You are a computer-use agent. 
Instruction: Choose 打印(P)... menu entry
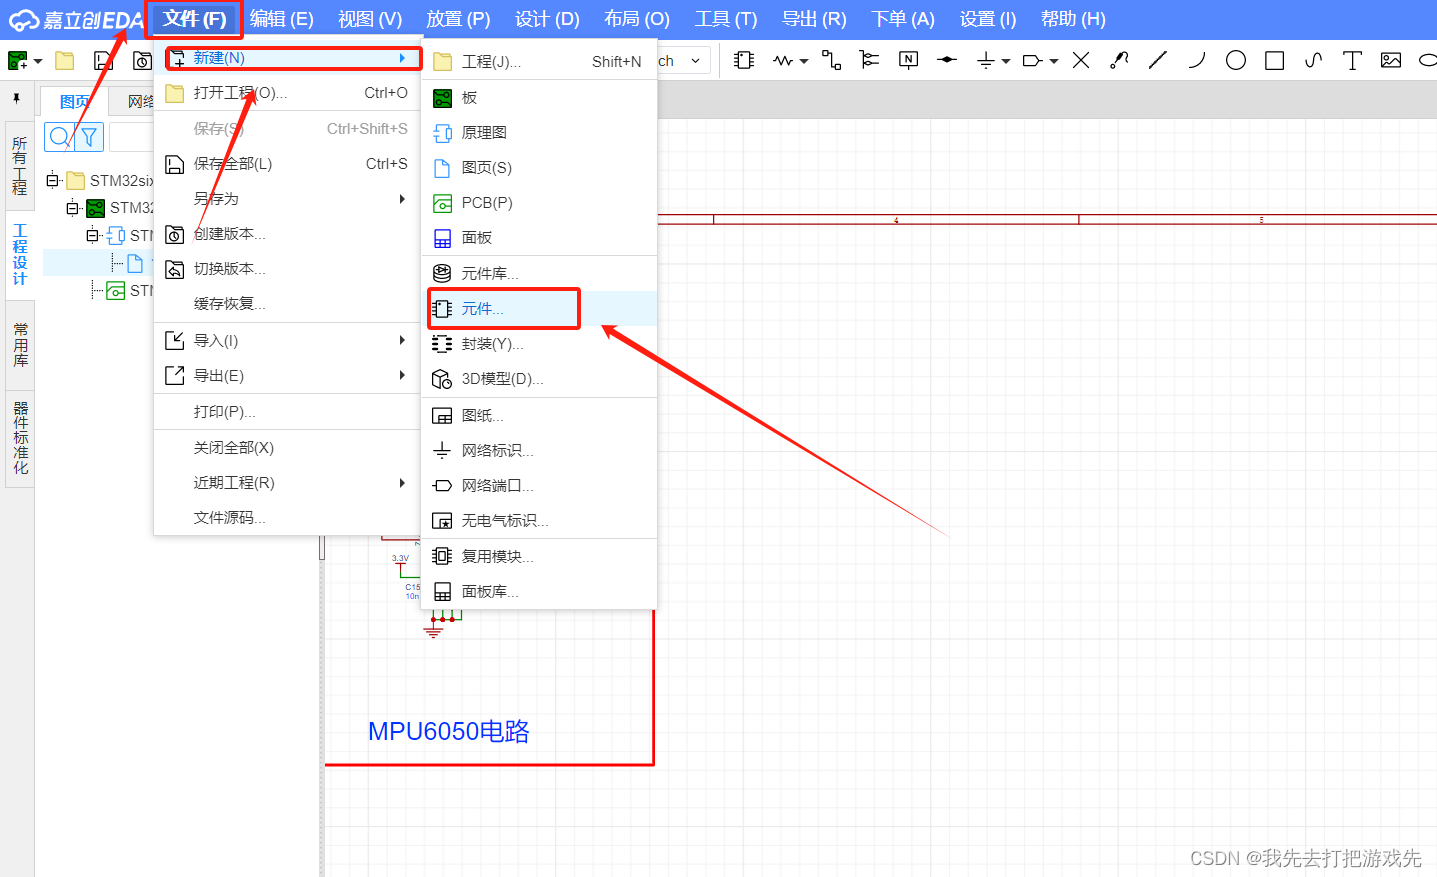click(x=288, y=412)
